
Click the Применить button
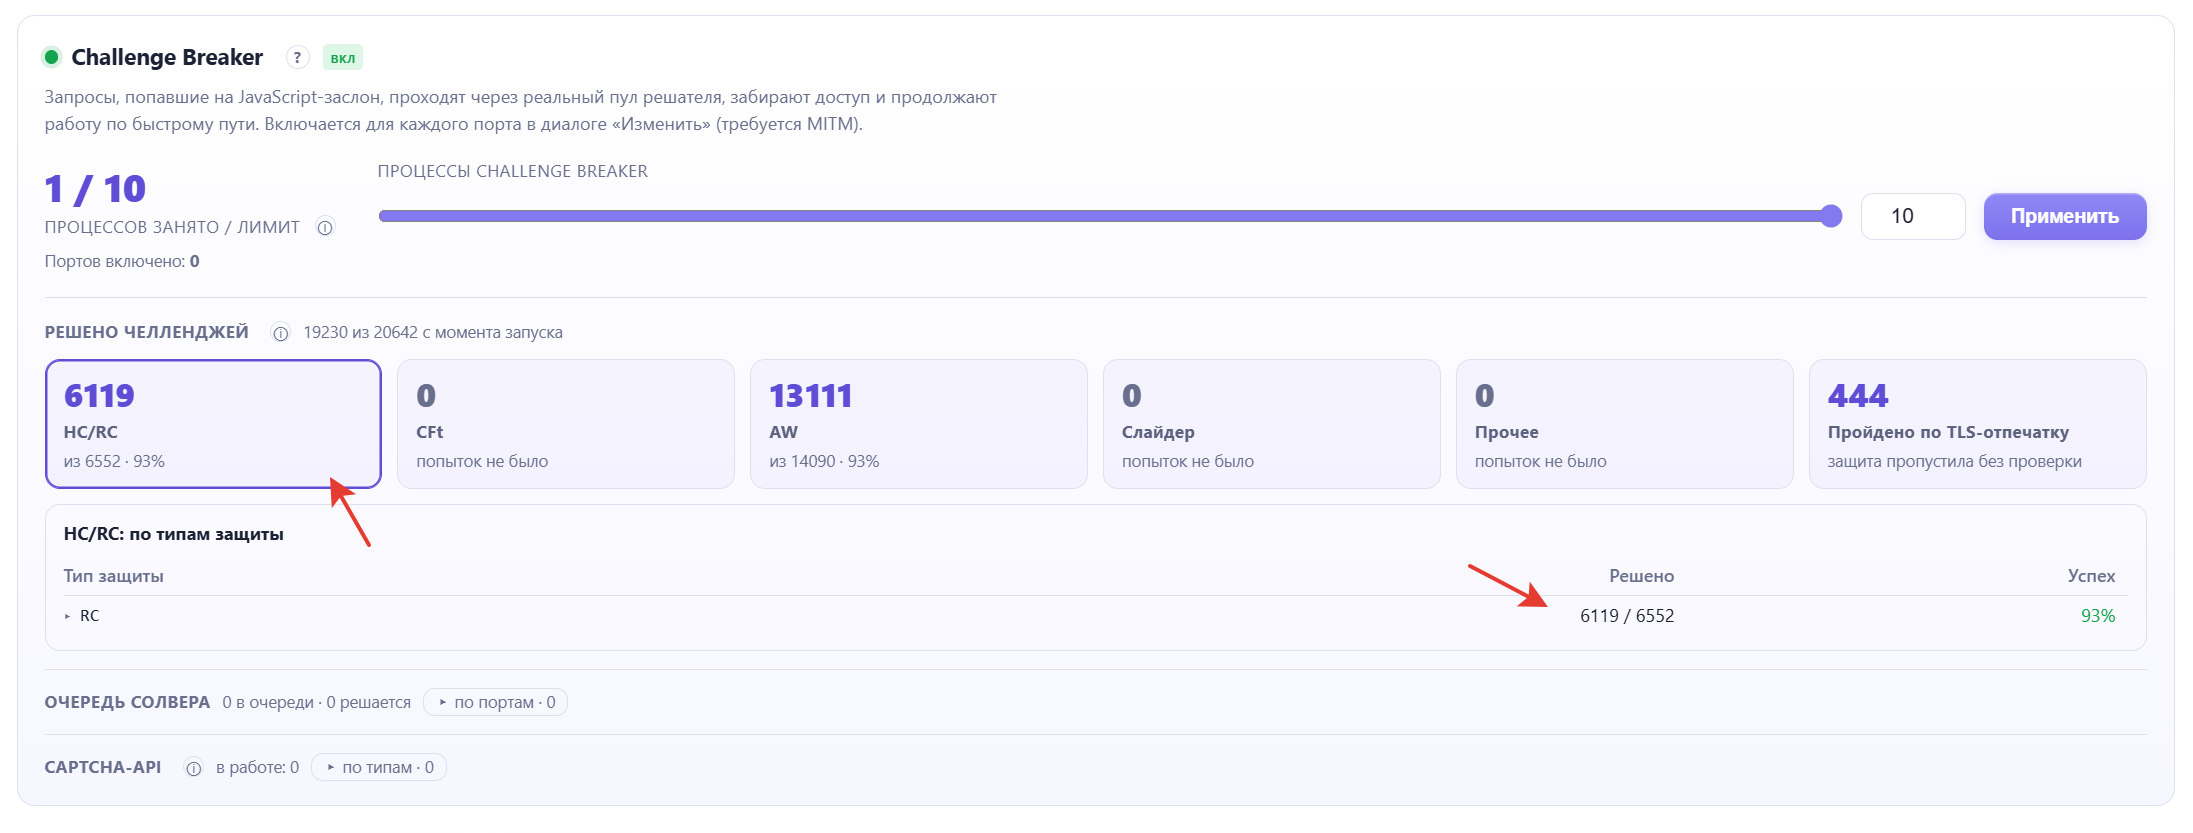pos(2065,216)
